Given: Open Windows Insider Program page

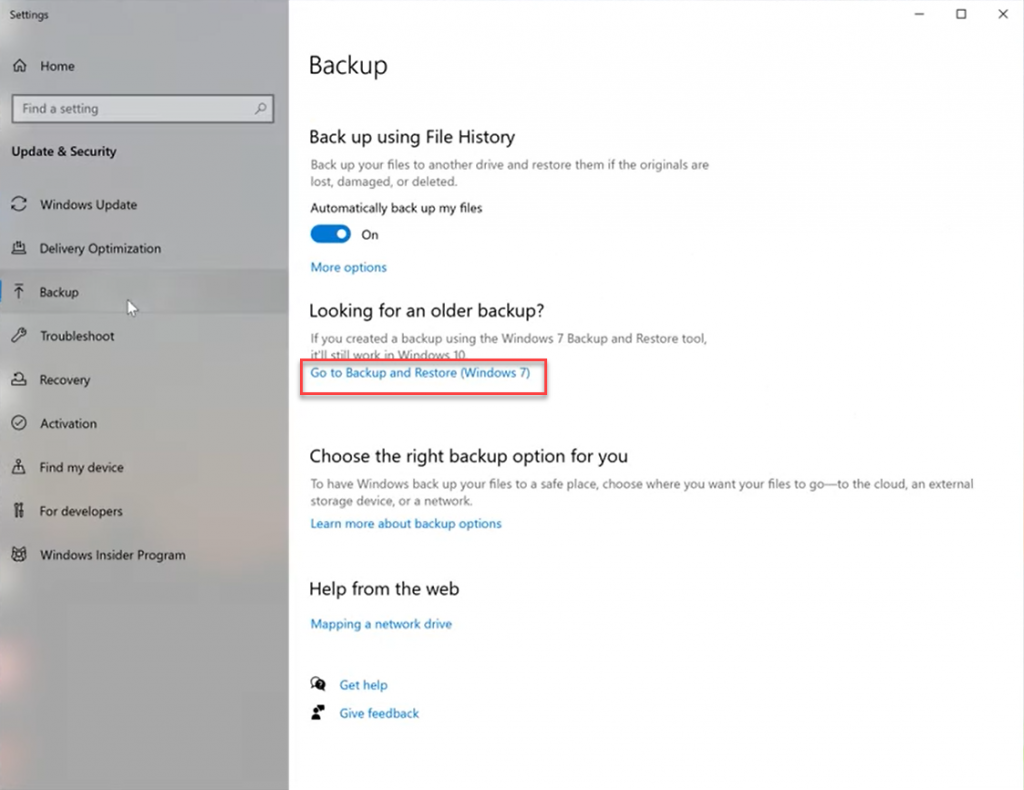Looking at the screenshot, I should (144, 554).
